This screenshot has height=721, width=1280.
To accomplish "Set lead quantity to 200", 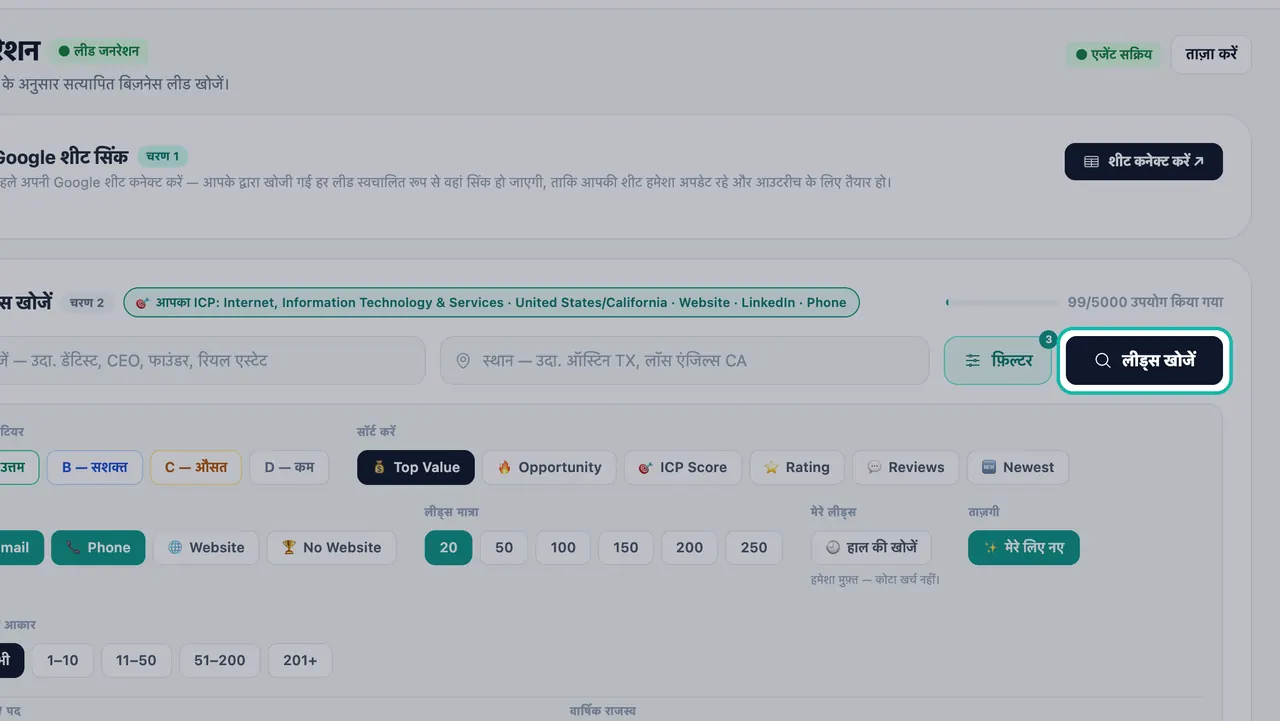I will coord(690,547).
